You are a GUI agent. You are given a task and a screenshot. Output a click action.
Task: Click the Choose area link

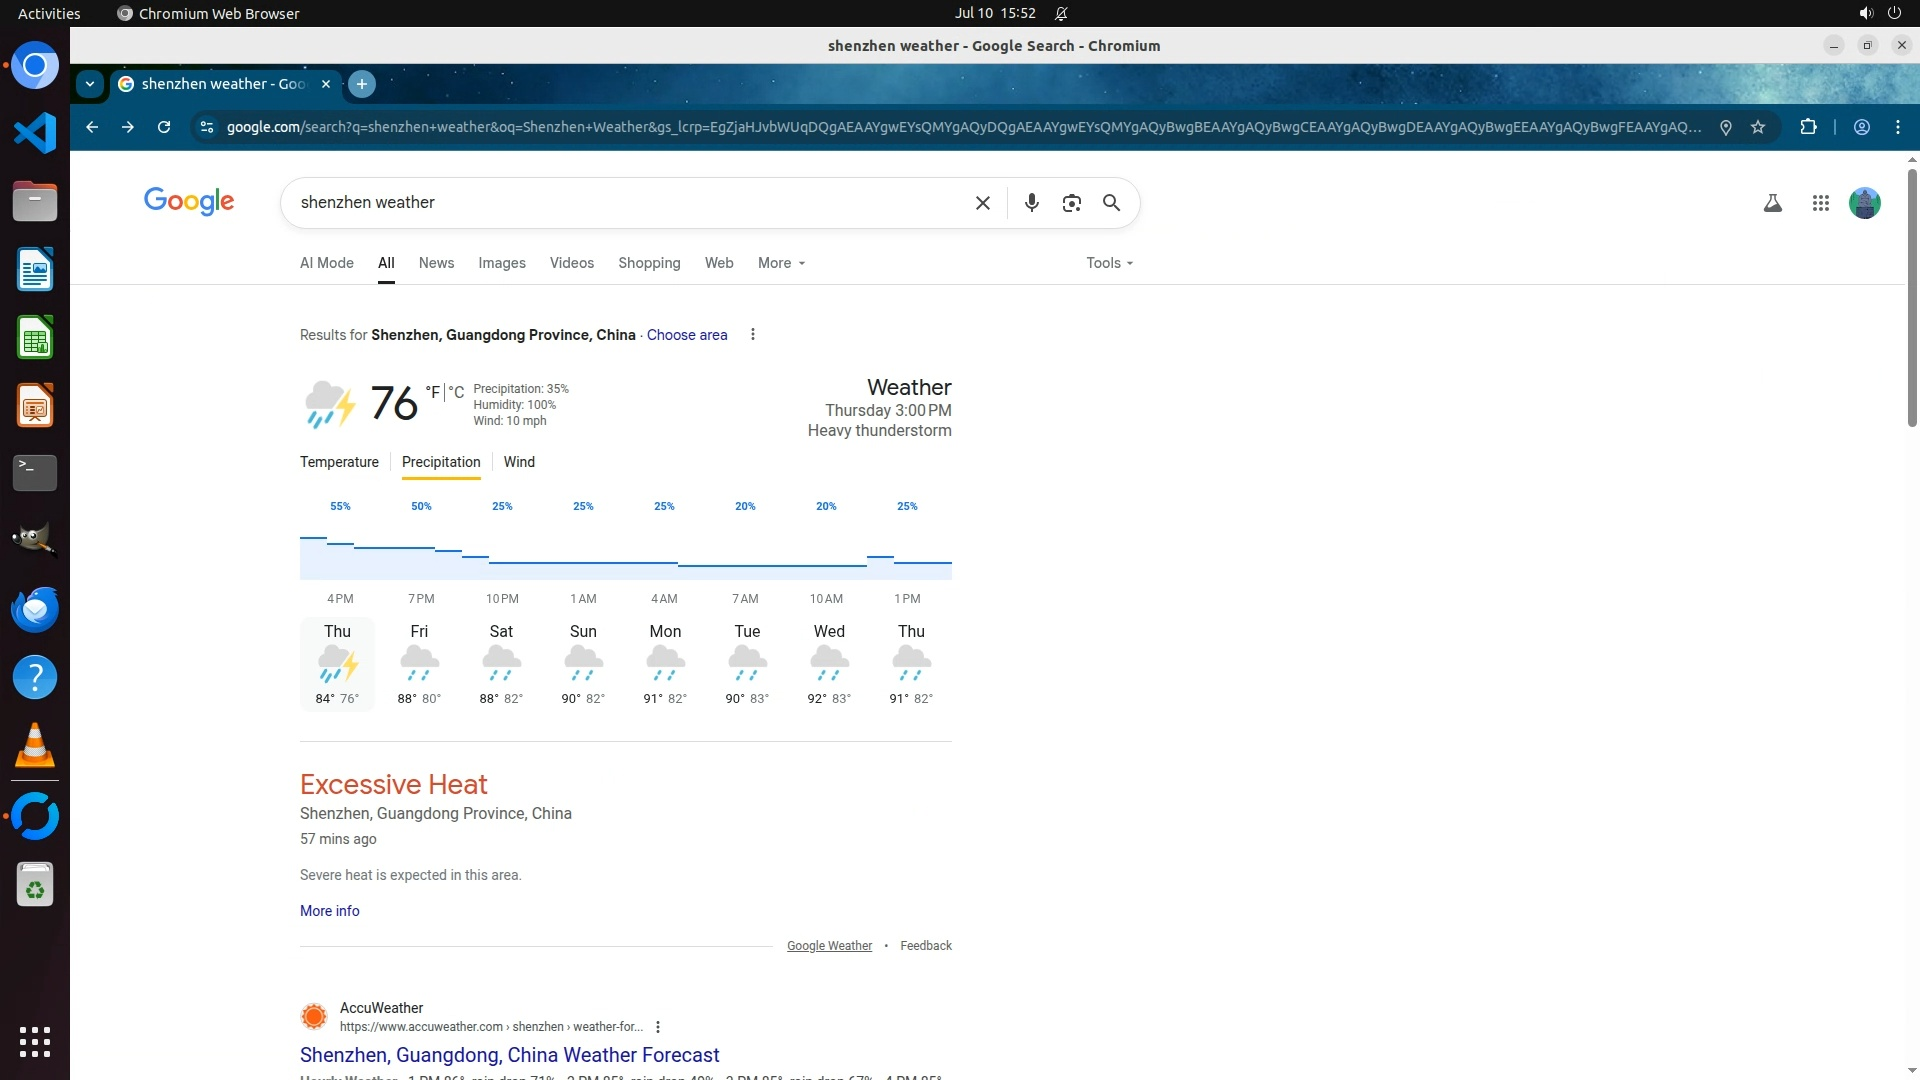[686, 335]
